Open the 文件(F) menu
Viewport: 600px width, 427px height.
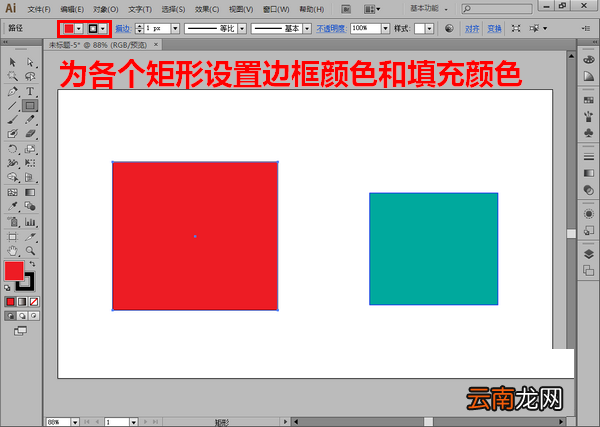(39, 9)
